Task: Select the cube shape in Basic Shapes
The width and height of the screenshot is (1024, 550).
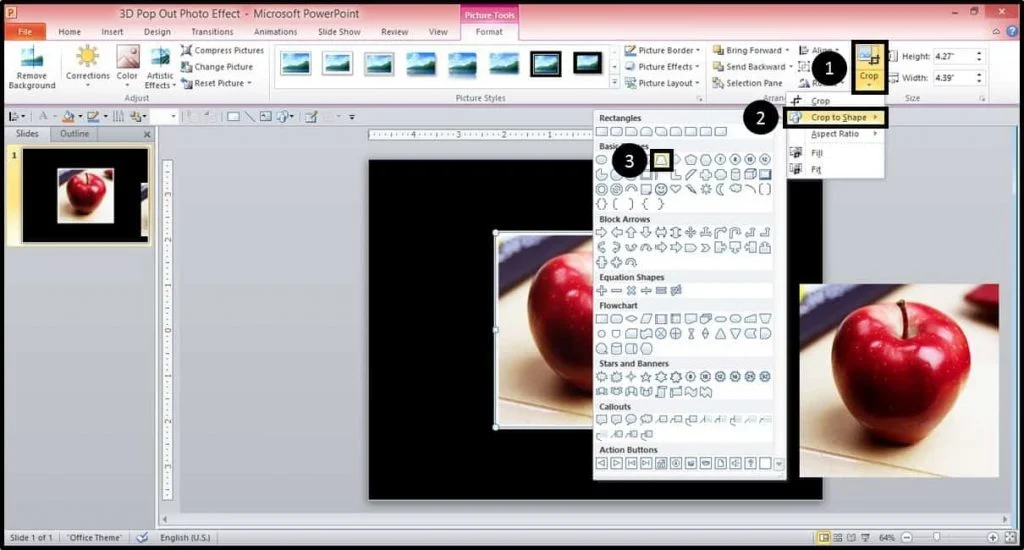Action: (x=750, y=174)
